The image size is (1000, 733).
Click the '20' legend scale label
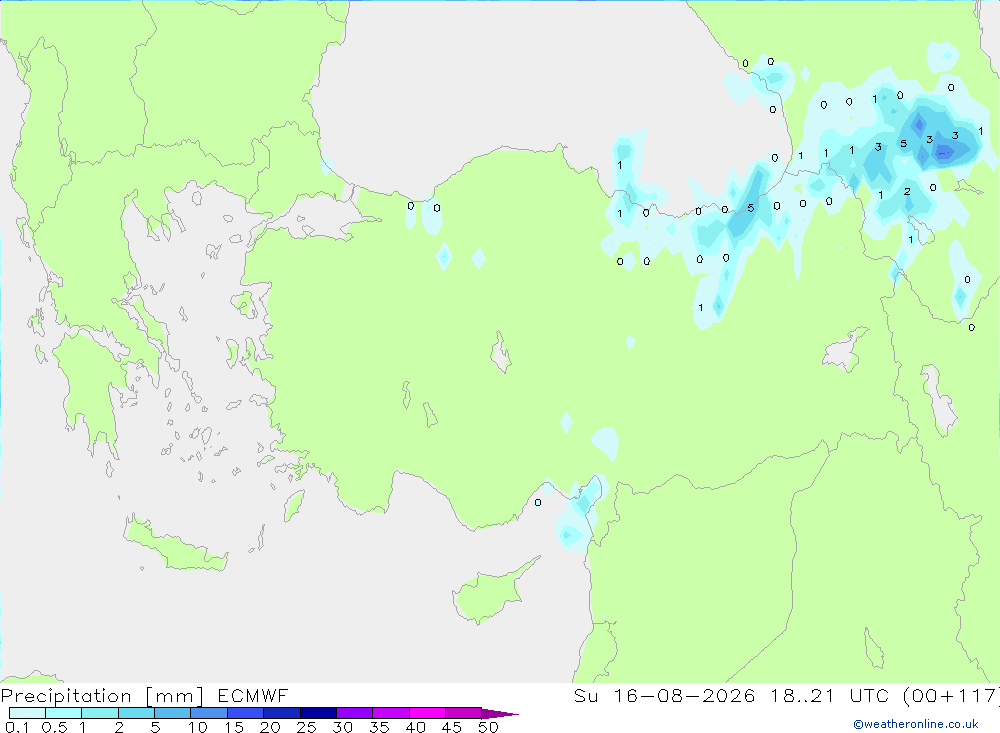click(270, 727)
